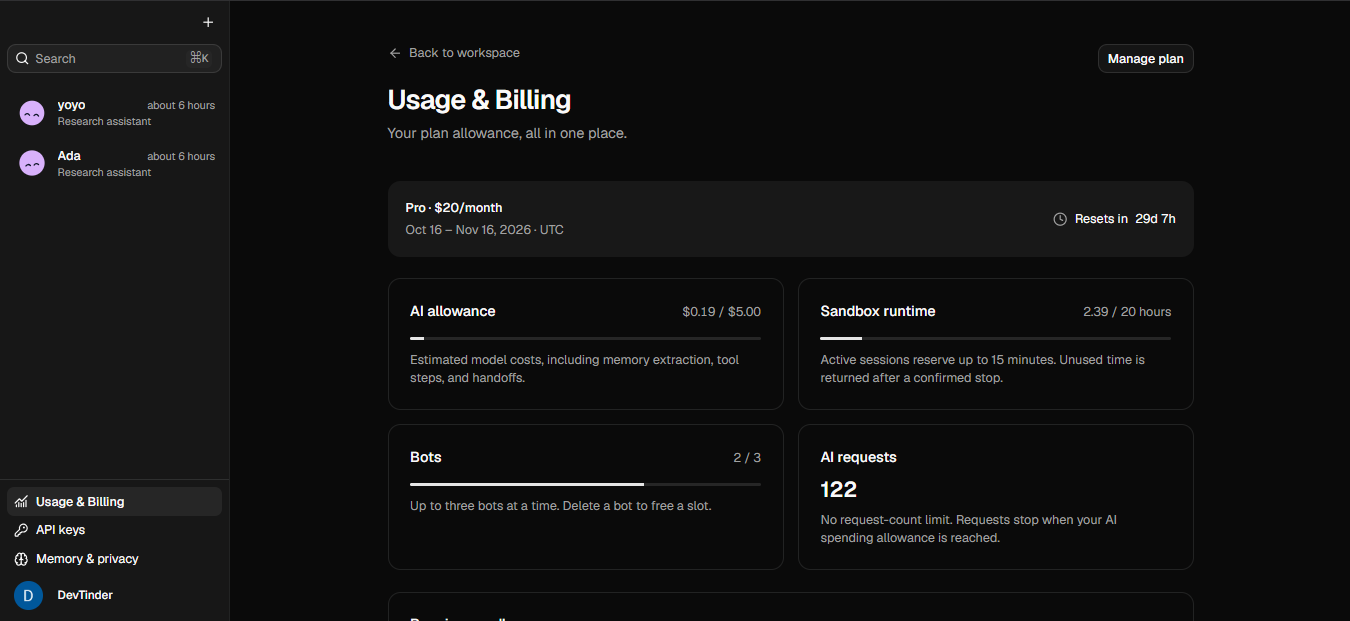Click the Sandbox runtime progress bar
1350x621 pixels.
click(995, 339)
